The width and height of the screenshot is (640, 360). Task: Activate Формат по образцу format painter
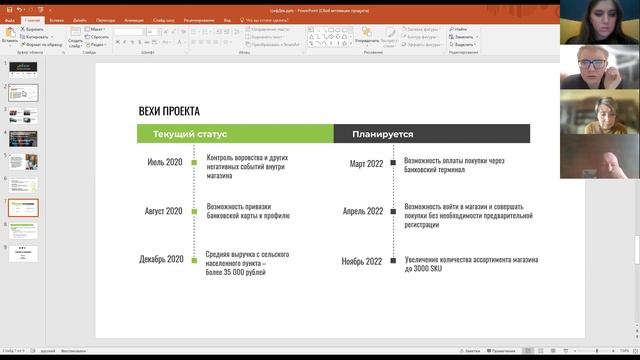pos(42,44)
